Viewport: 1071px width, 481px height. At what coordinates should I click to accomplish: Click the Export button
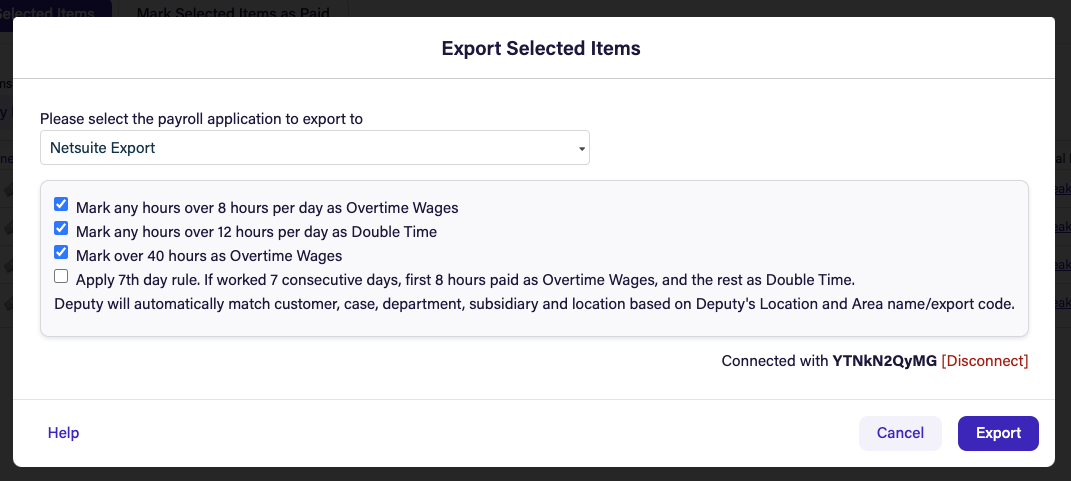tap(998, 433)
